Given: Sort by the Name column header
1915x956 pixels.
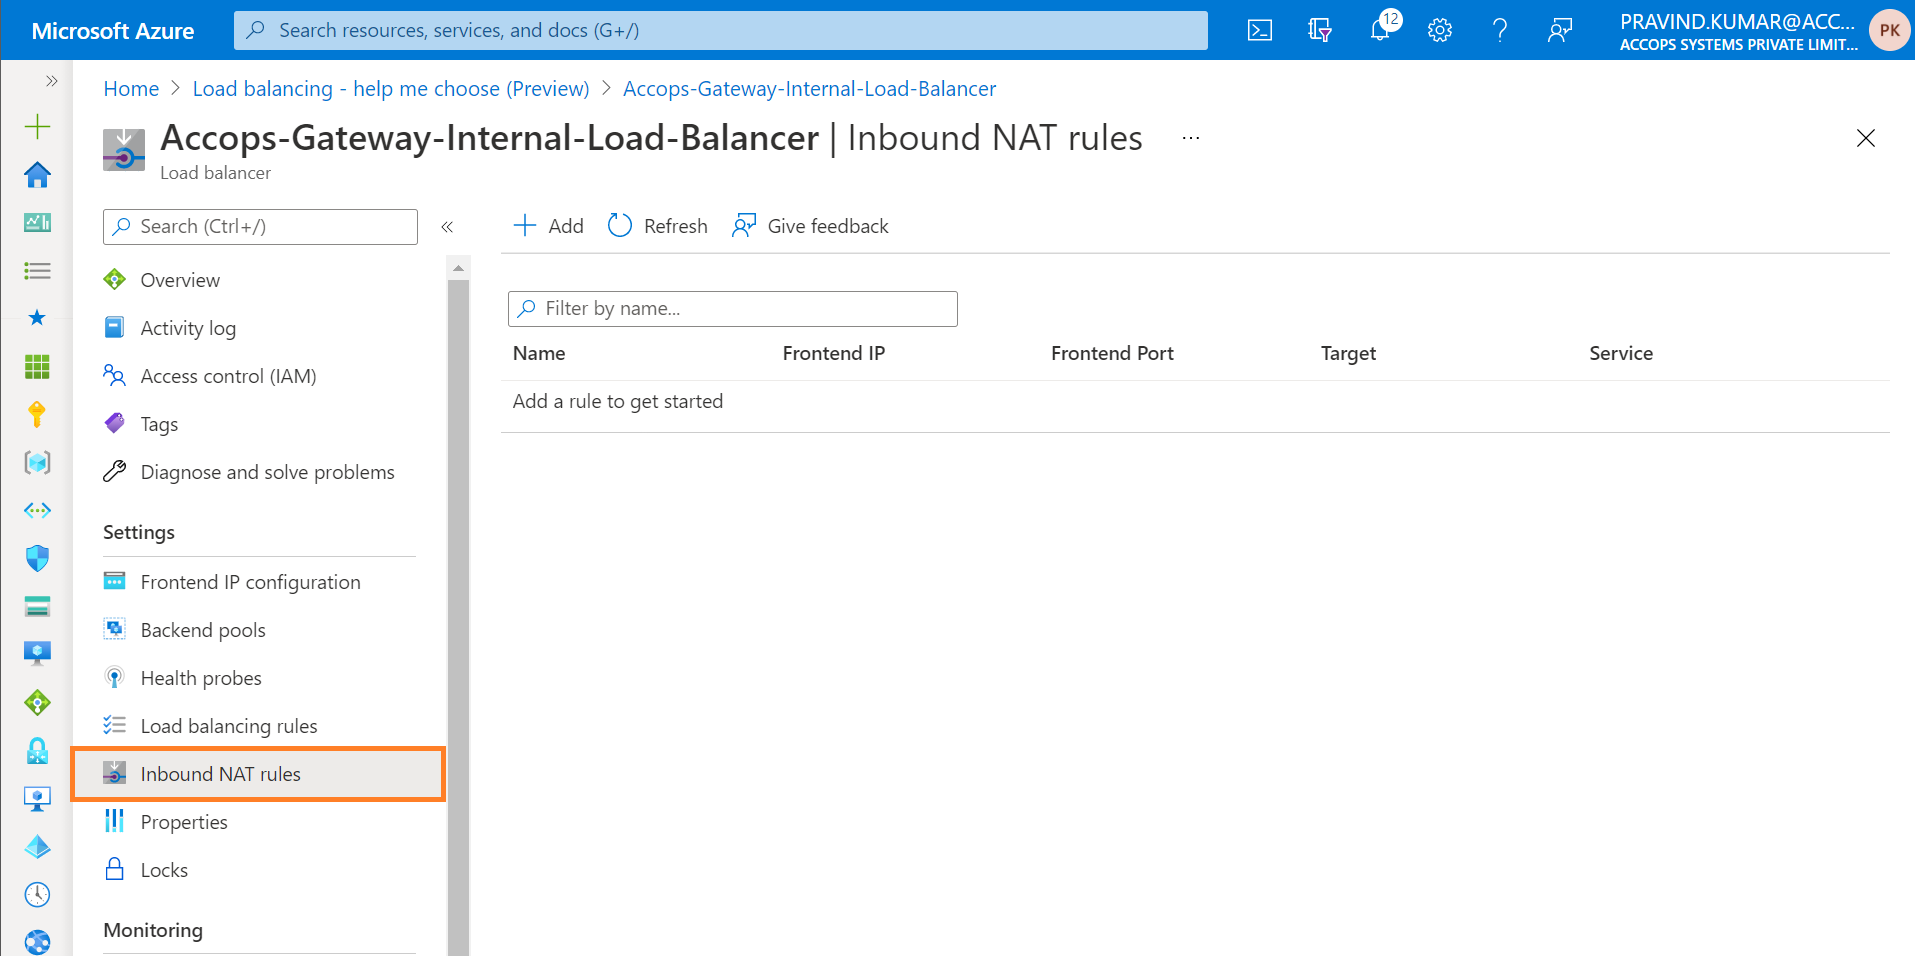Looking at the screenshot, I should [x=539, y=353].
